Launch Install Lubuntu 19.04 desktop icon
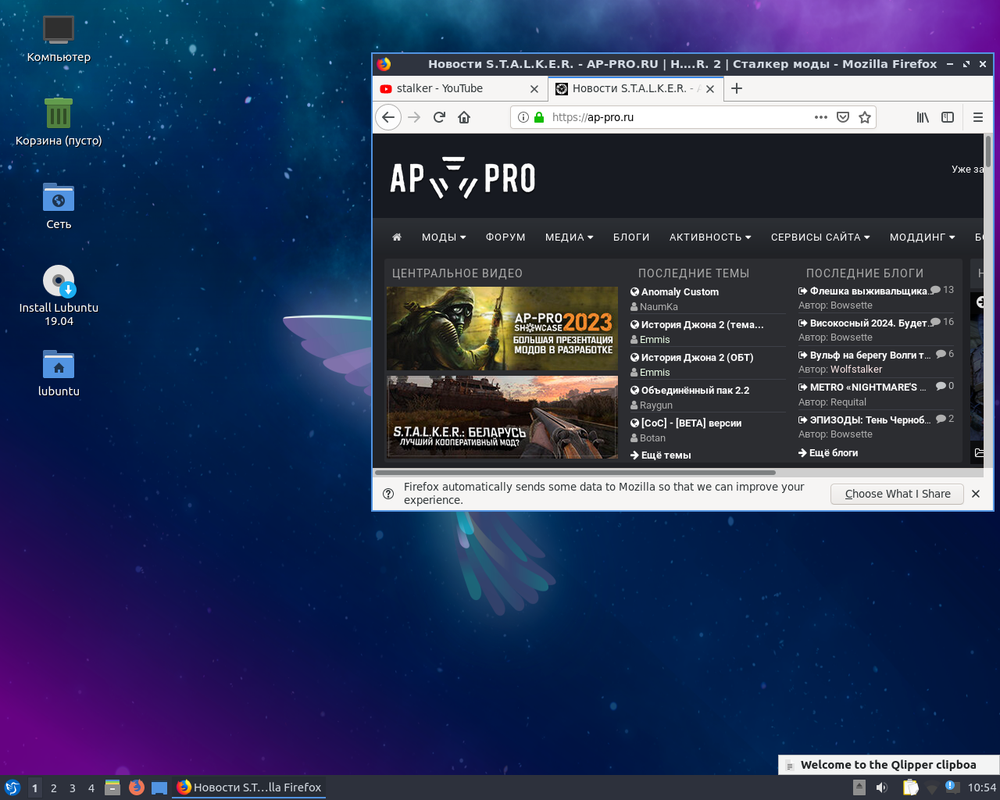The width and height of the screenshot is (1000, 800). pyautogui.click(x=59, y=295)
